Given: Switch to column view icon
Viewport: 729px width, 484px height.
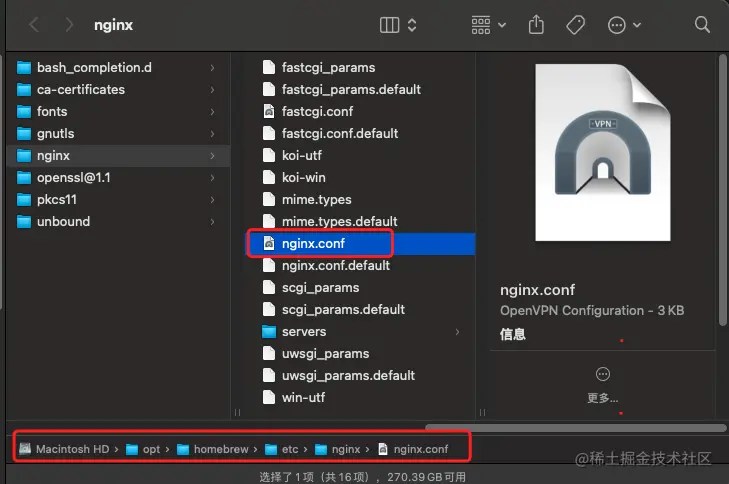Looking at the screenshot, I should (389, 25).
